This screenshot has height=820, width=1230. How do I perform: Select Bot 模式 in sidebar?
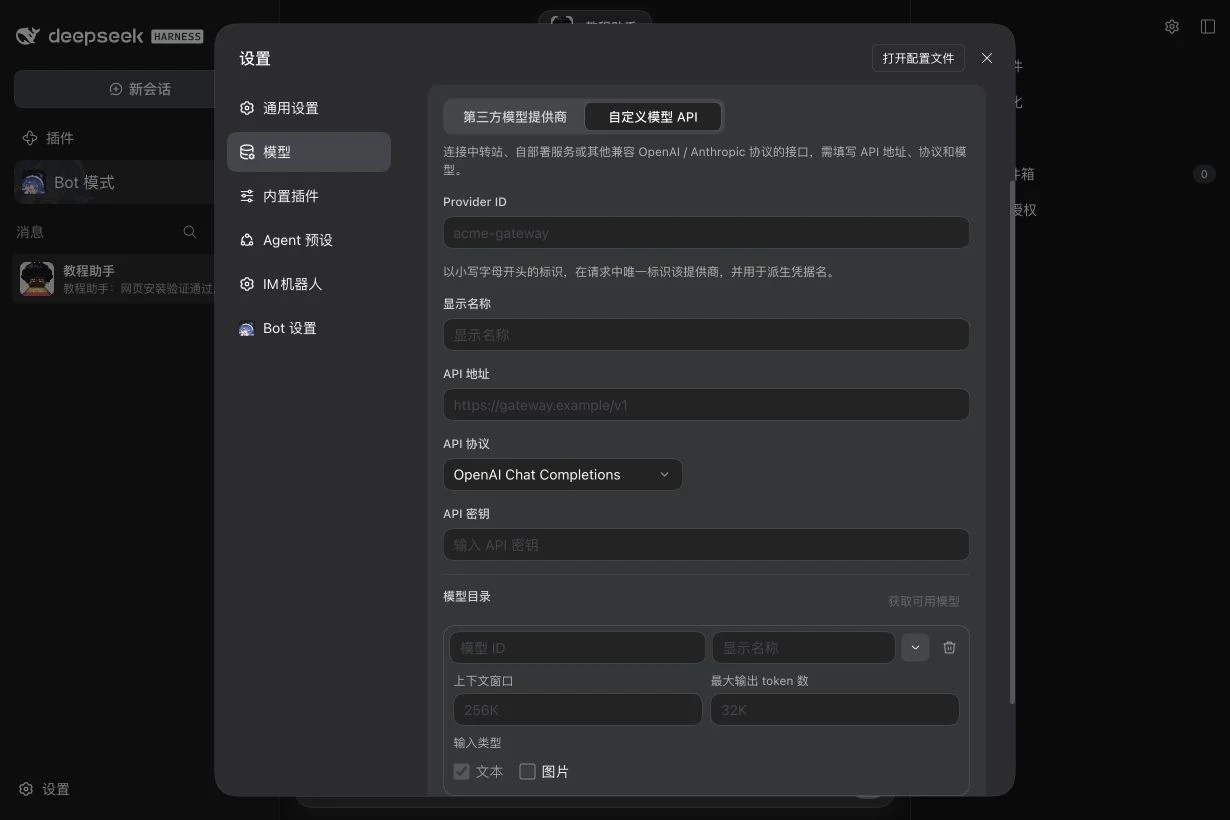[115, 182]
